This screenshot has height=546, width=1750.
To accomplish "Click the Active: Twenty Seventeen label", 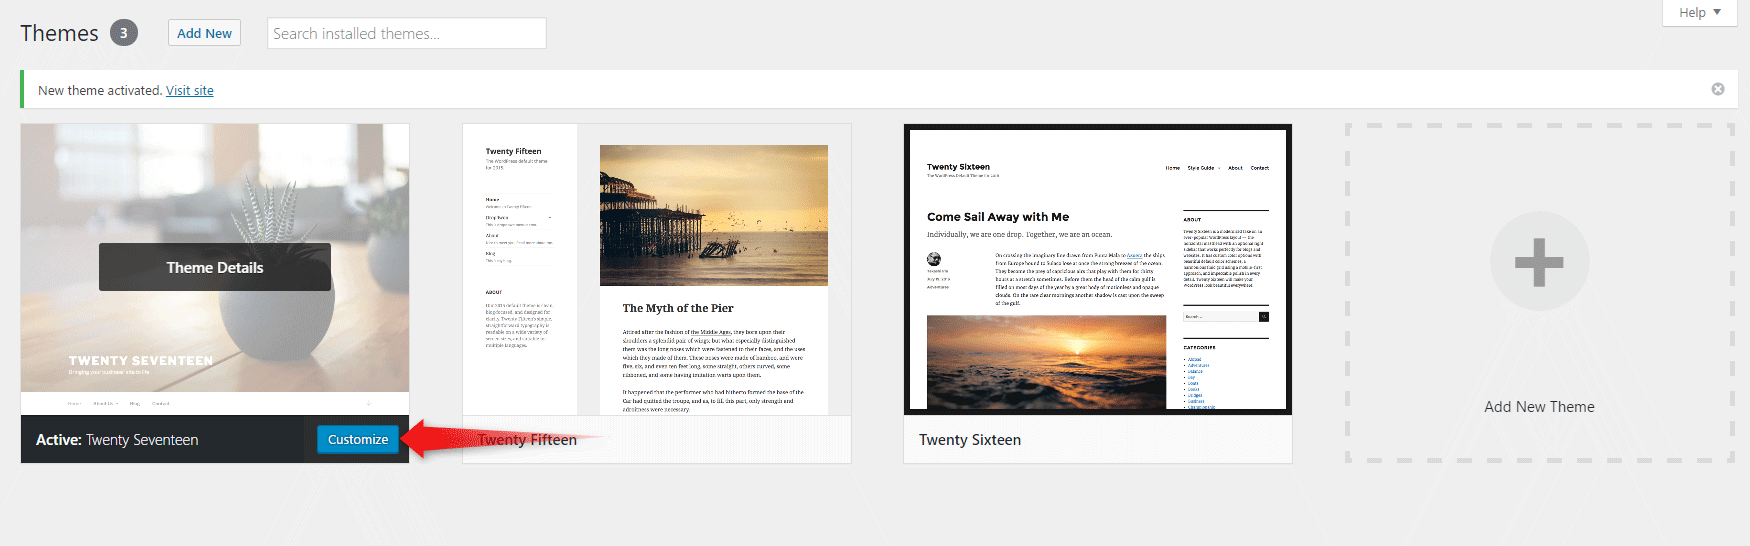I will click(117, 440).
